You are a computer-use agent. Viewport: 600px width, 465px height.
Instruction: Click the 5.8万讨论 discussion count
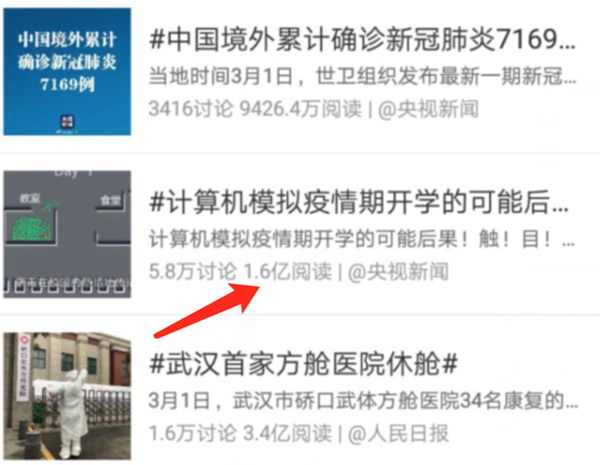pos(192,272)
